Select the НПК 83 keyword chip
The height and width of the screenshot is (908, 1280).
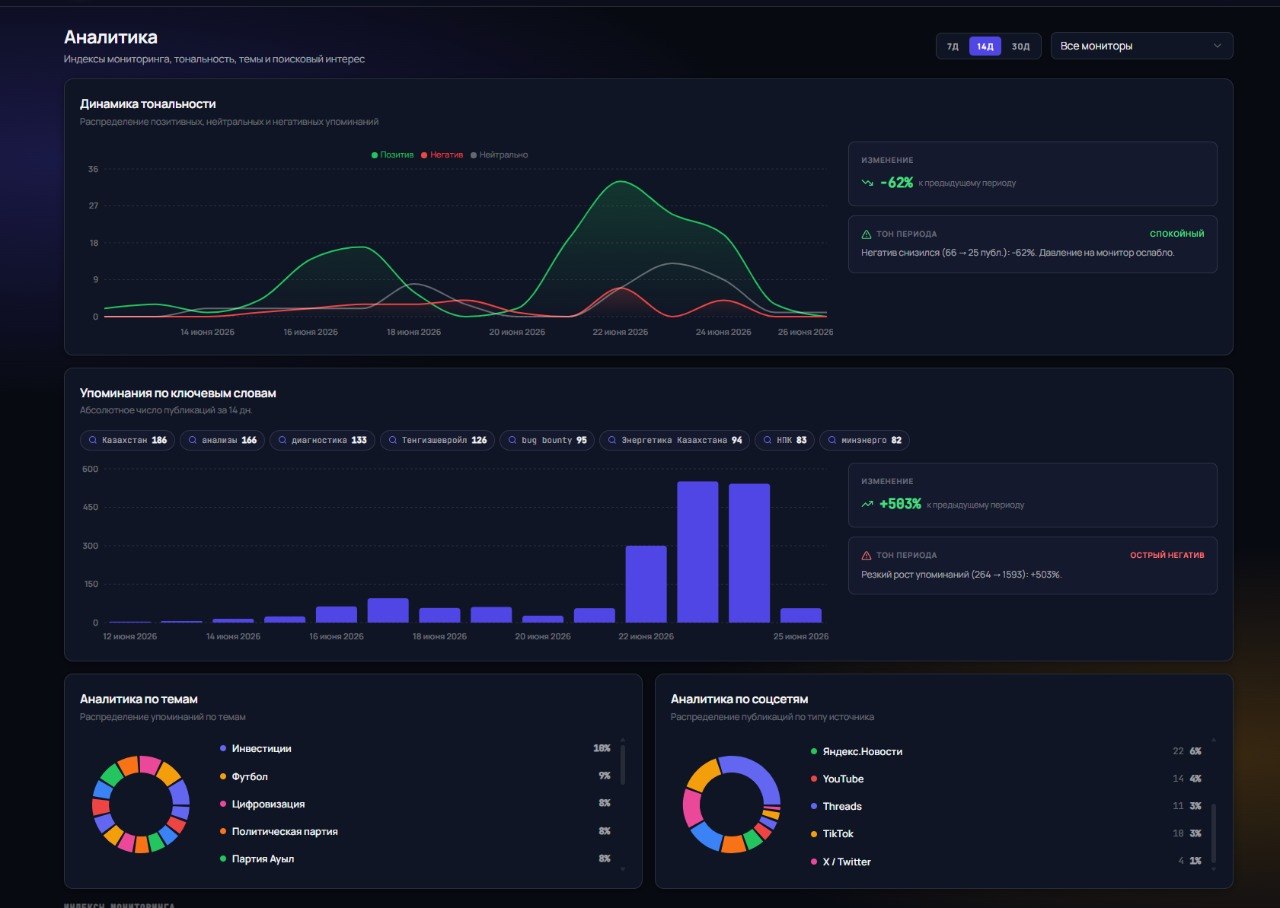(x=785, y=440)
